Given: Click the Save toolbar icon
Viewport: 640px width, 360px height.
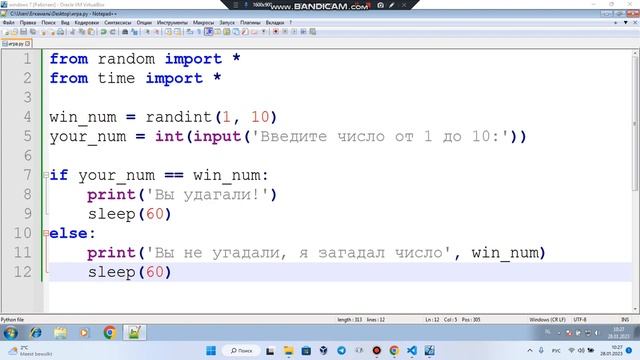Looking at the screenshot, I should (24, 32).
